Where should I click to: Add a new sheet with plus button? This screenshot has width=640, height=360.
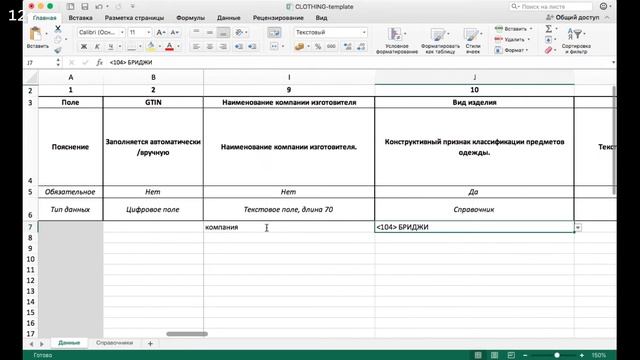tap(150, 344)
